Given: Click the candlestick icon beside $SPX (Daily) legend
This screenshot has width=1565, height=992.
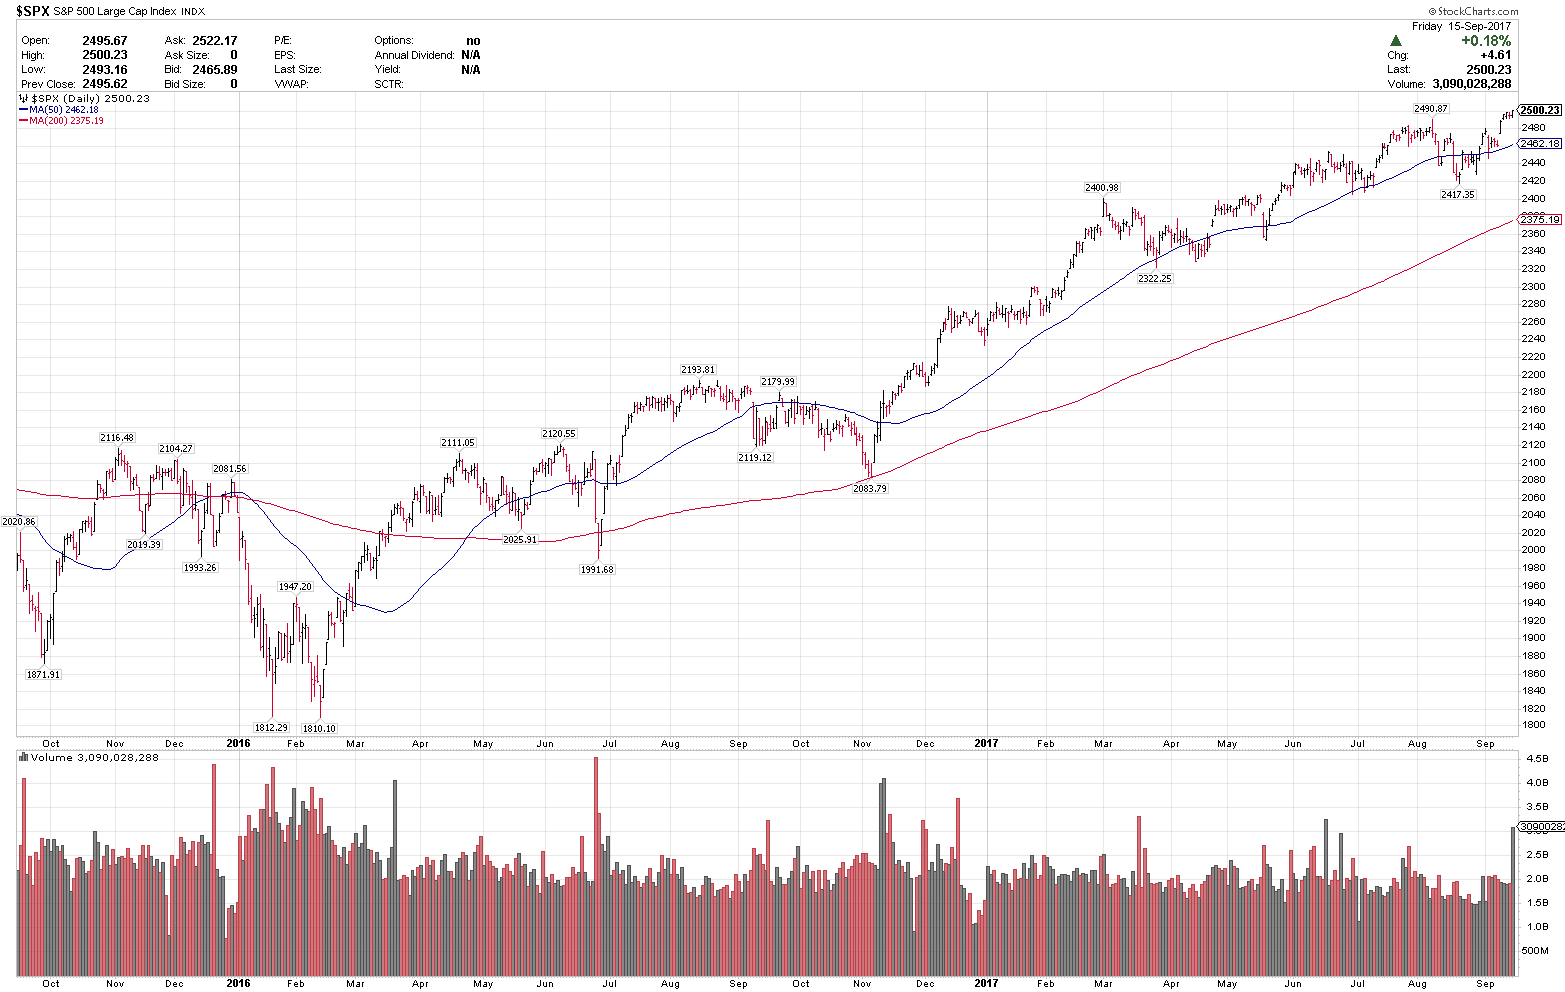Looking at the screenshot, I should click(24, 99).
